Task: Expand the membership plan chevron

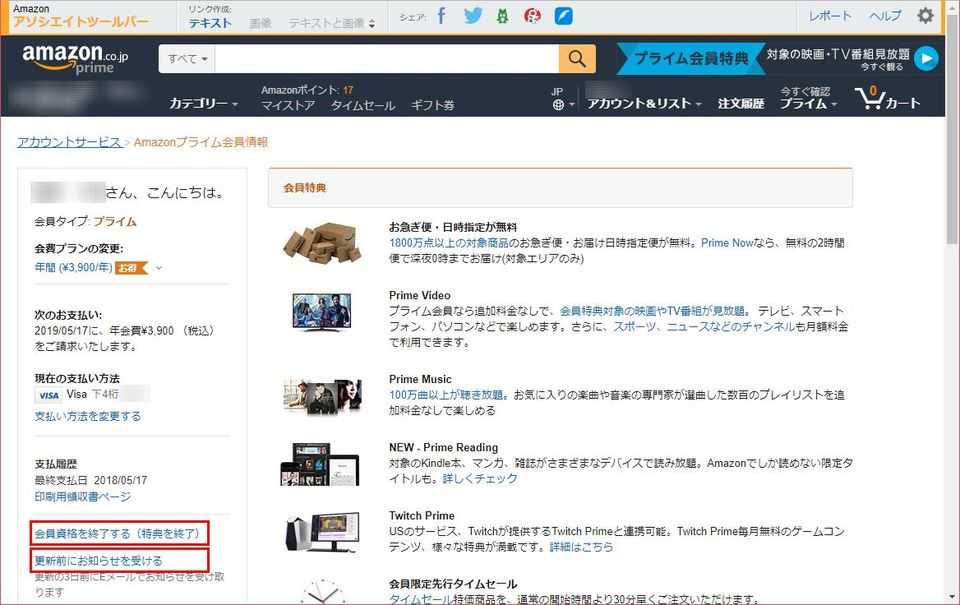Action: (159, 268)
